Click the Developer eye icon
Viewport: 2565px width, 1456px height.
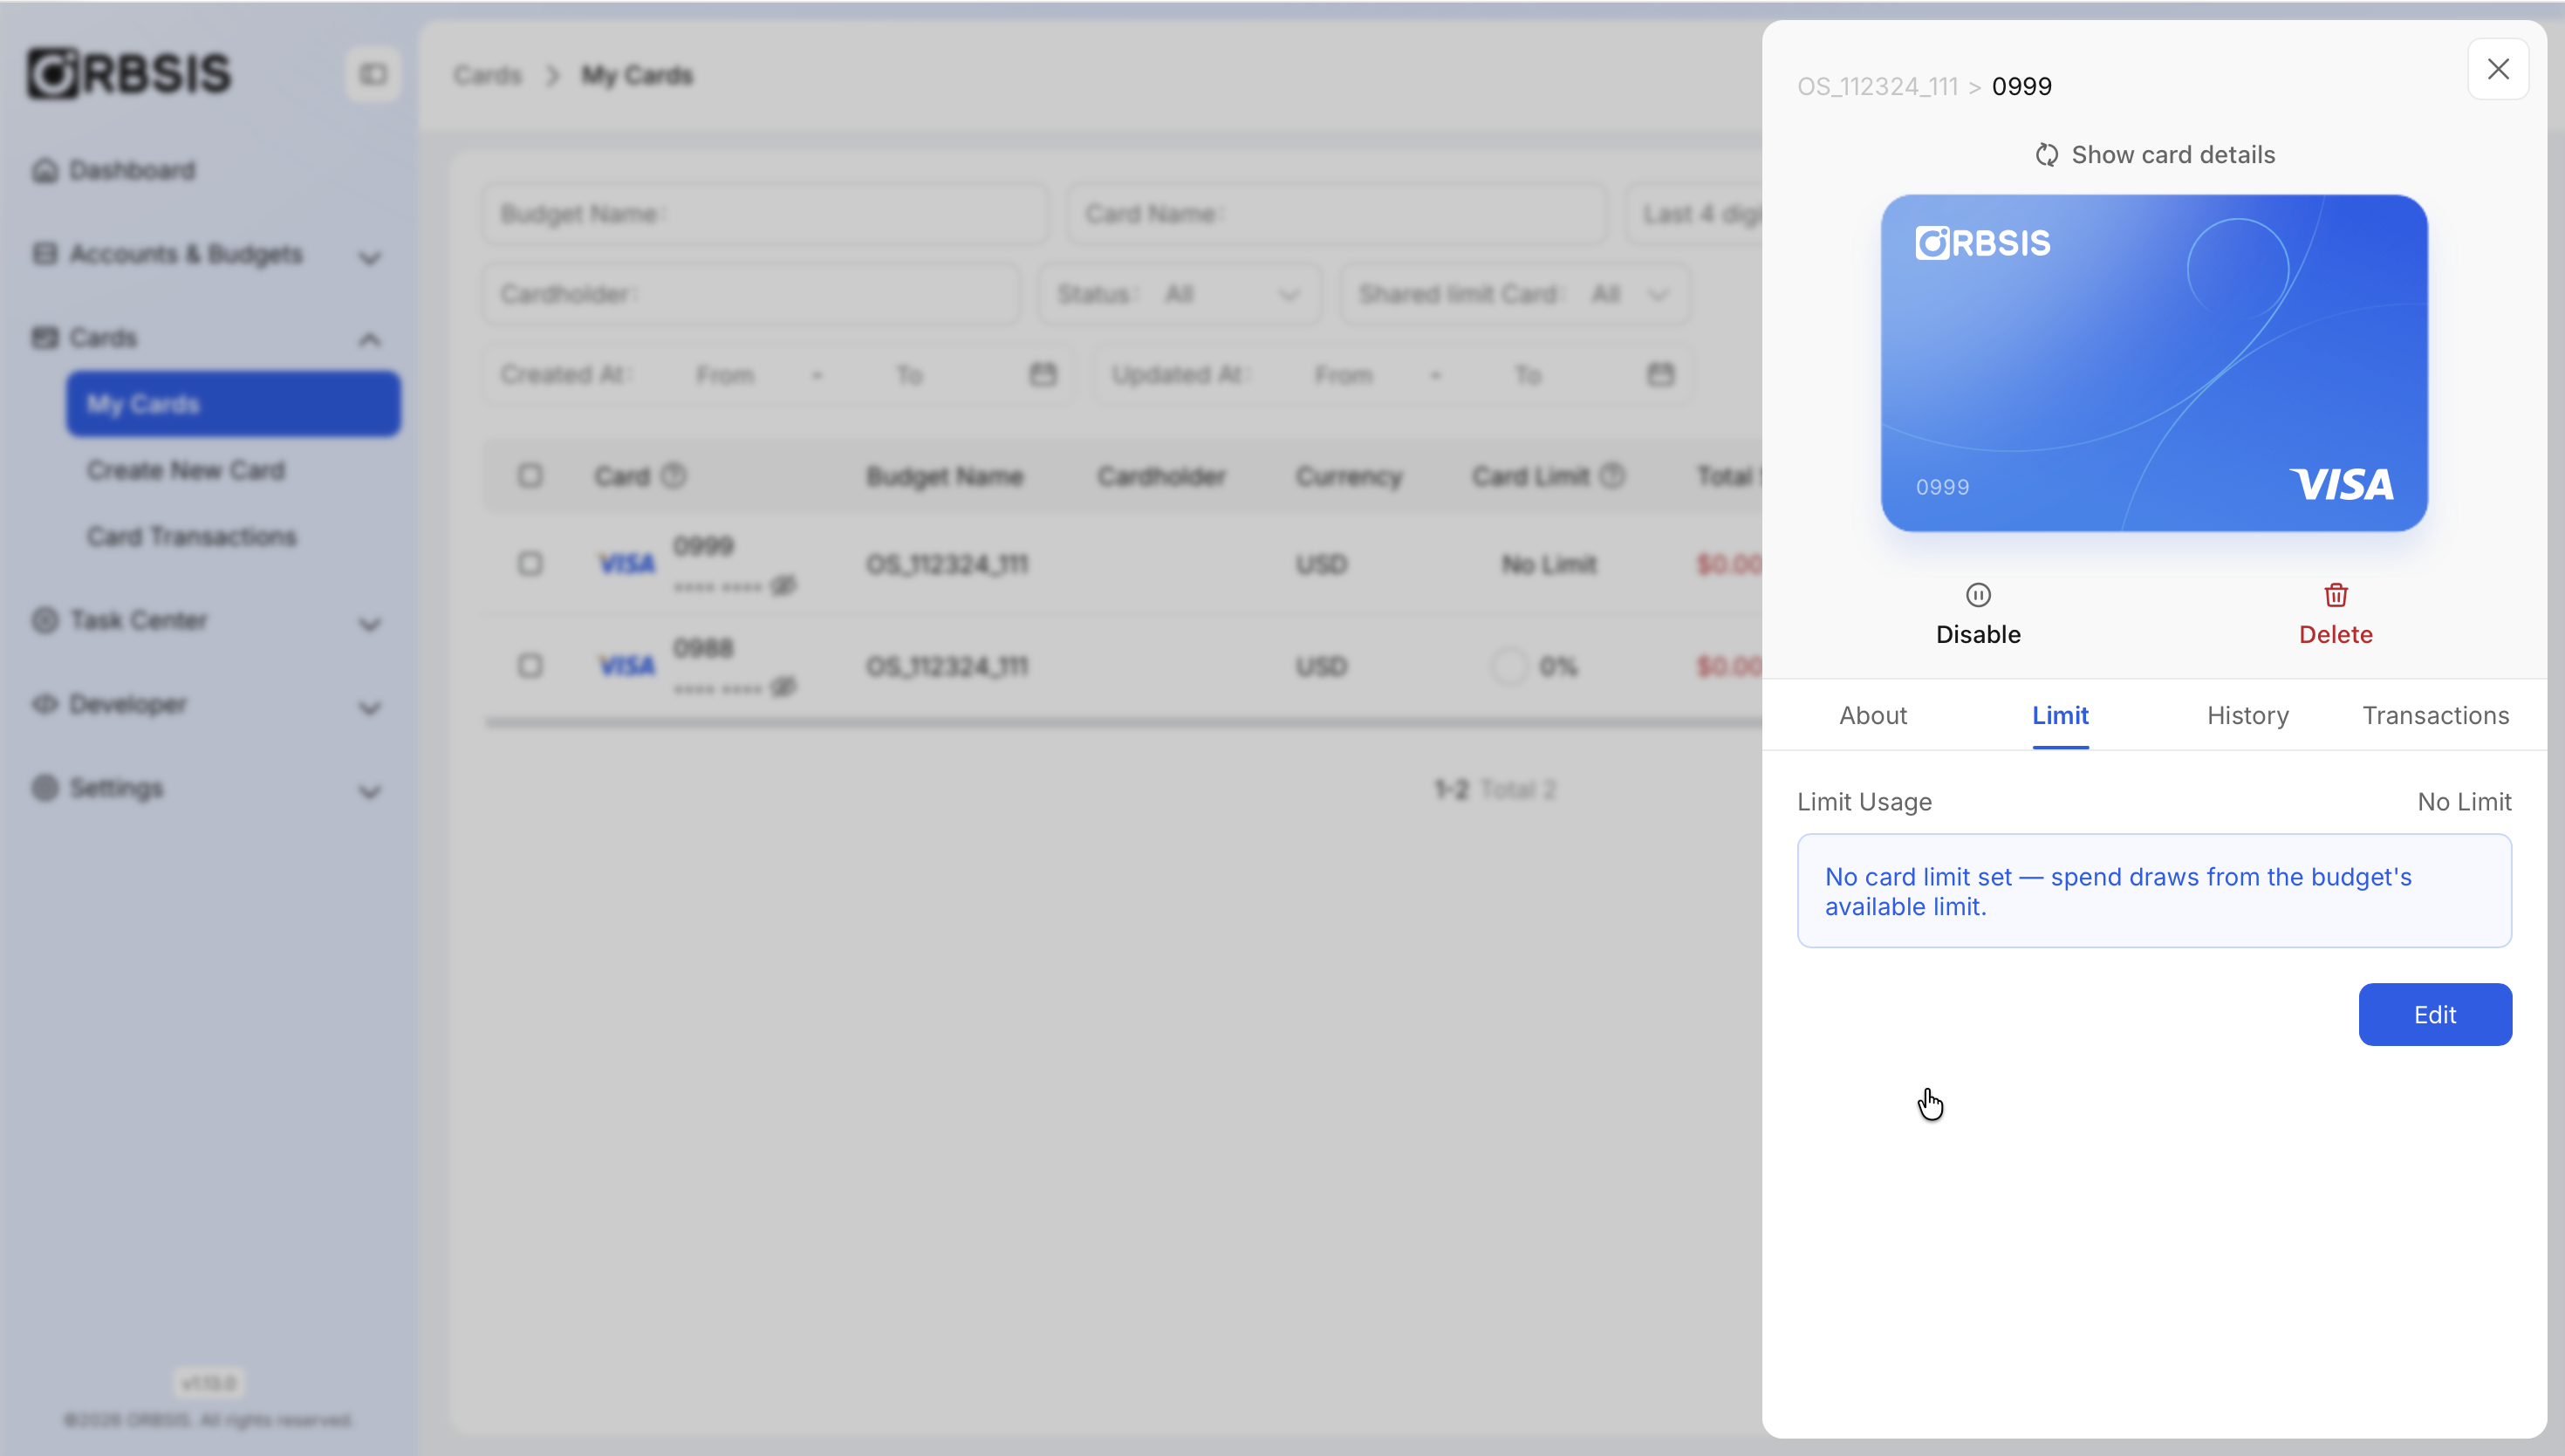coord(45,704)
